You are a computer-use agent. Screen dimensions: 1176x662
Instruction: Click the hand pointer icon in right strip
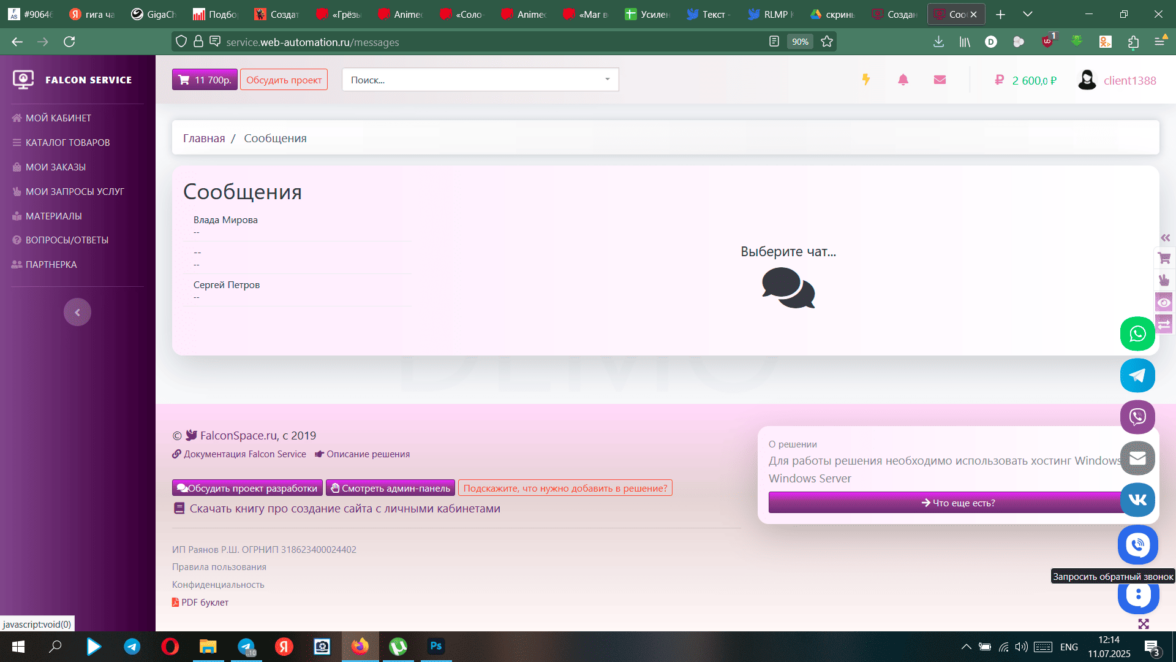click(x=1164, y=280)
